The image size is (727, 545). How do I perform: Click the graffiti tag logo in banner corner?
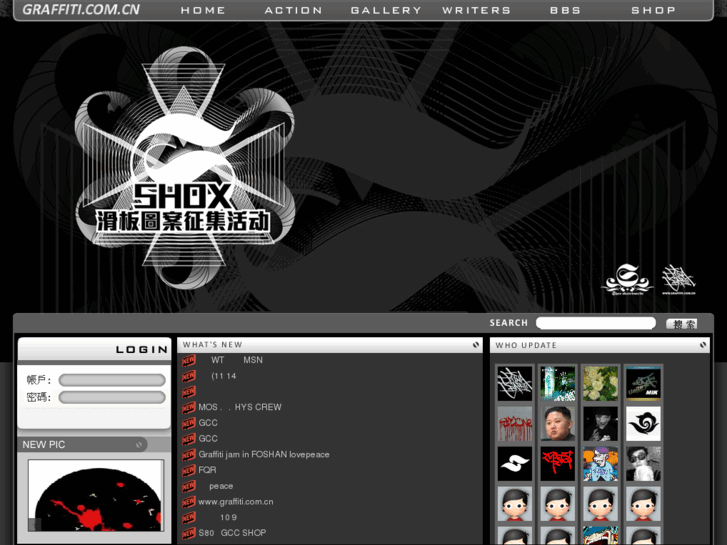tap(678, 279)
